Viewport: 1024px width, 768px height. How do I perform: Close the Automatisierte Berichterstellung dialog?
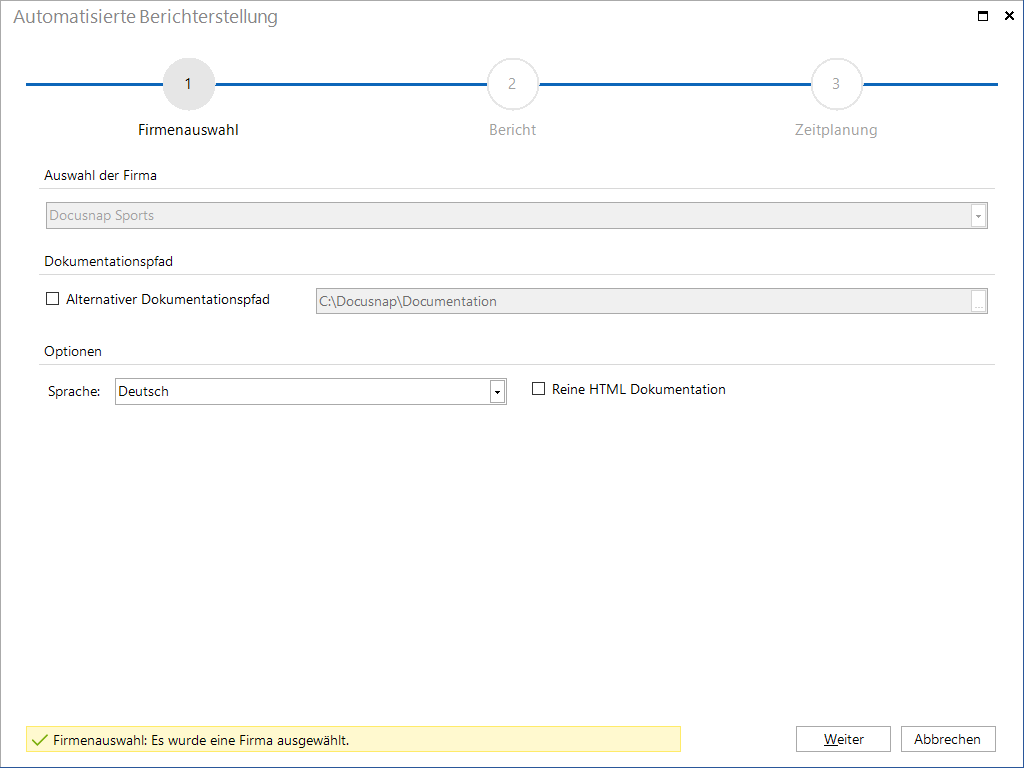(1009, 16)
